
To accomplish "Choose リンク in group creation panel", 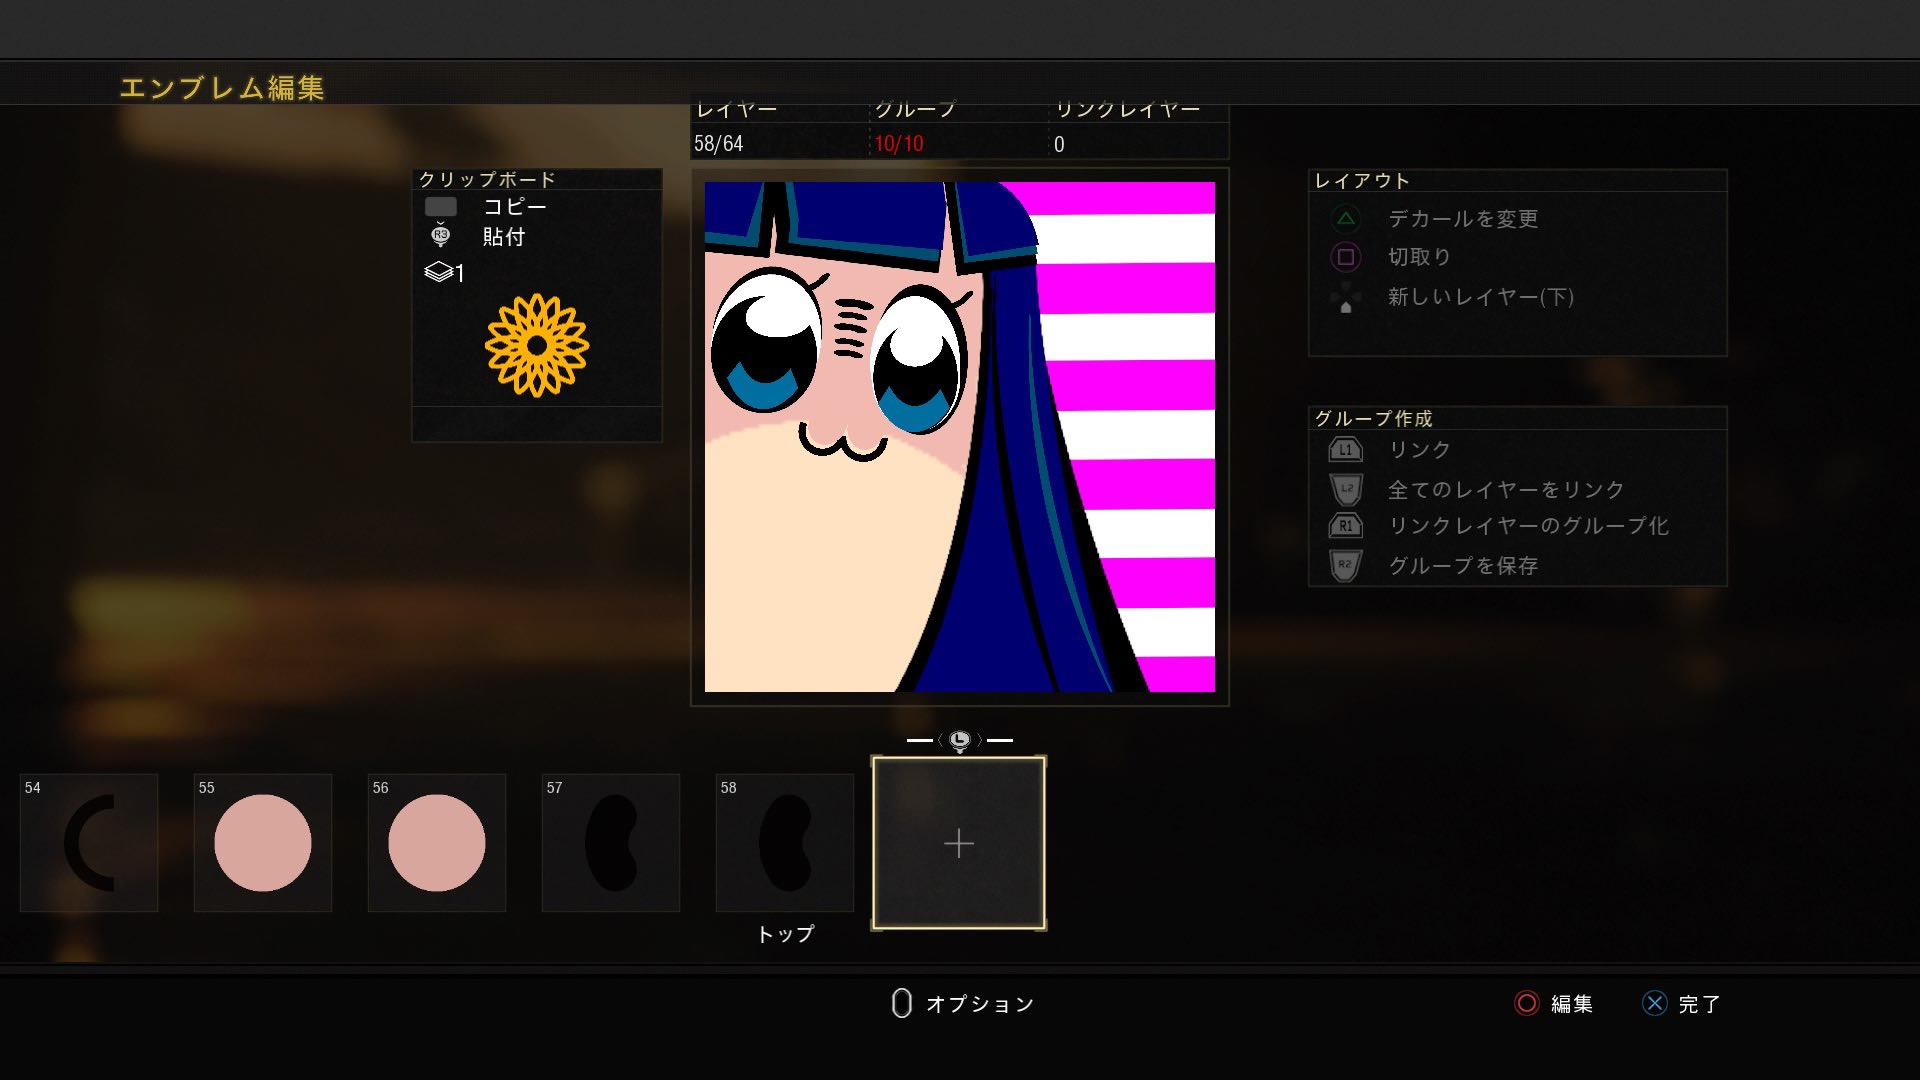I will click(x=1419, y=450).
